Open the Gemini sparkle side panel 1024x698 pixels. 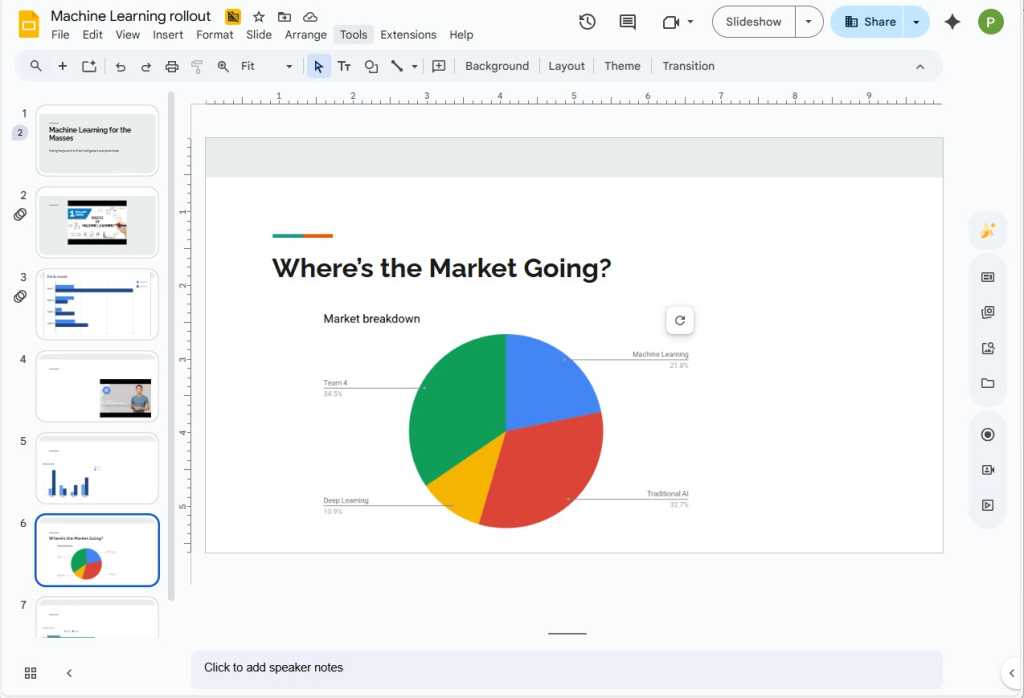point(952,21)
